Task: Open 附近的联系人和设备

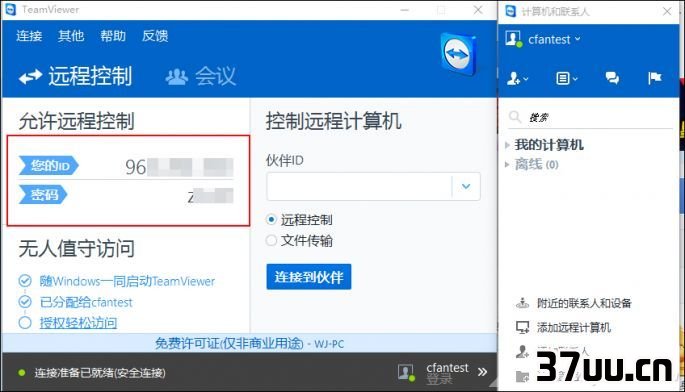Action: pyautogui.click(x=584, y=303)
